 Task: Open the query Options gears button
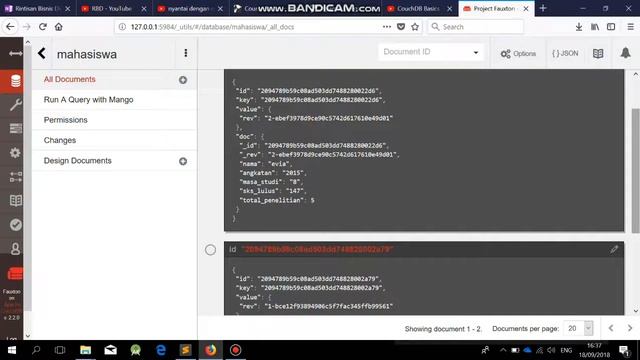[518, 53]
